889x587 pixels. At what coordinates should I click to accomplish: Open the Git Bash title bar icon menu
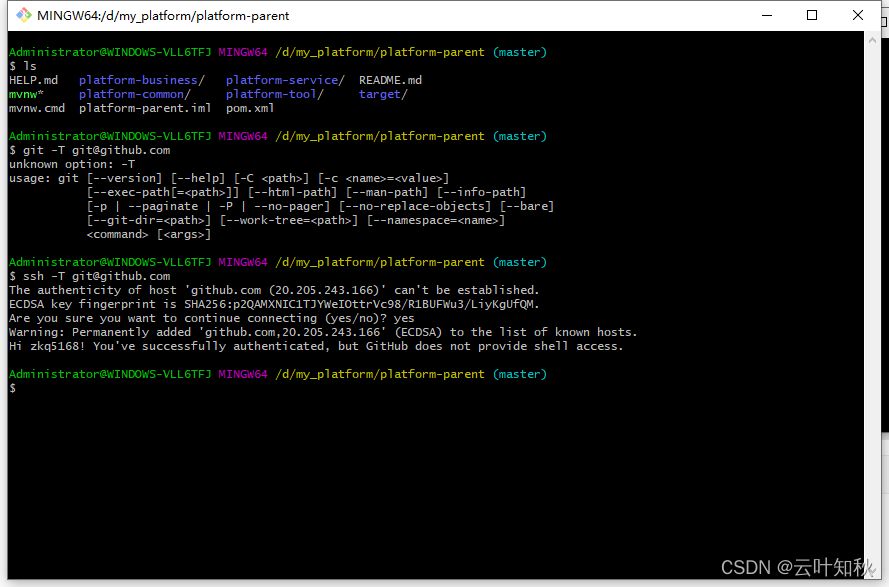click(23, 15)
